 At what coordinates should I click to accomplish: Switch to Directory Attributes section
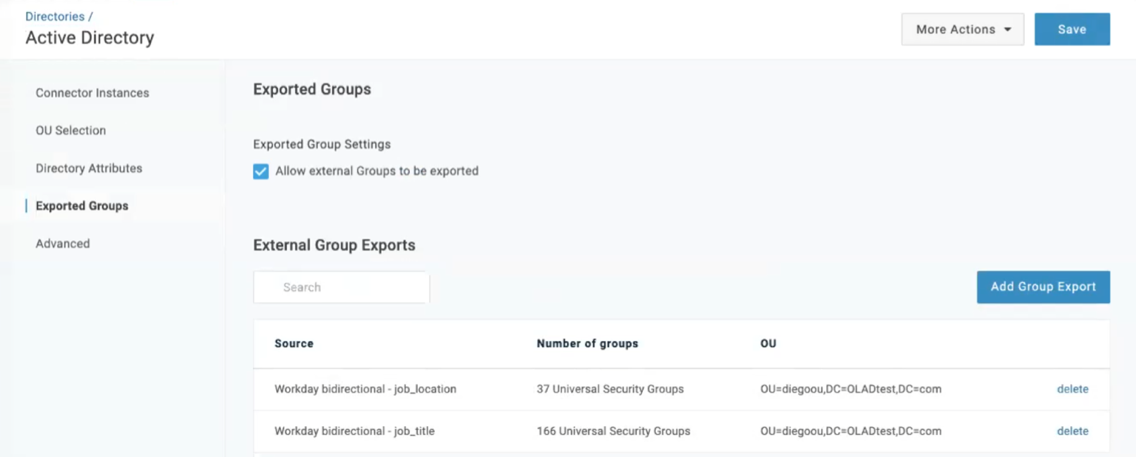[x=89, y=168]
